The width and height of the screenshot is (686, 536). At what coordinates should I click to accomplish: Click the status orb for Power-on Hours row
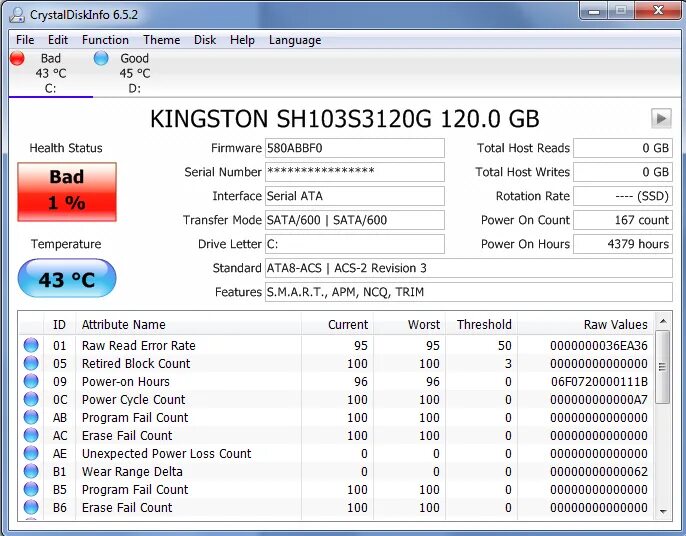31,381
